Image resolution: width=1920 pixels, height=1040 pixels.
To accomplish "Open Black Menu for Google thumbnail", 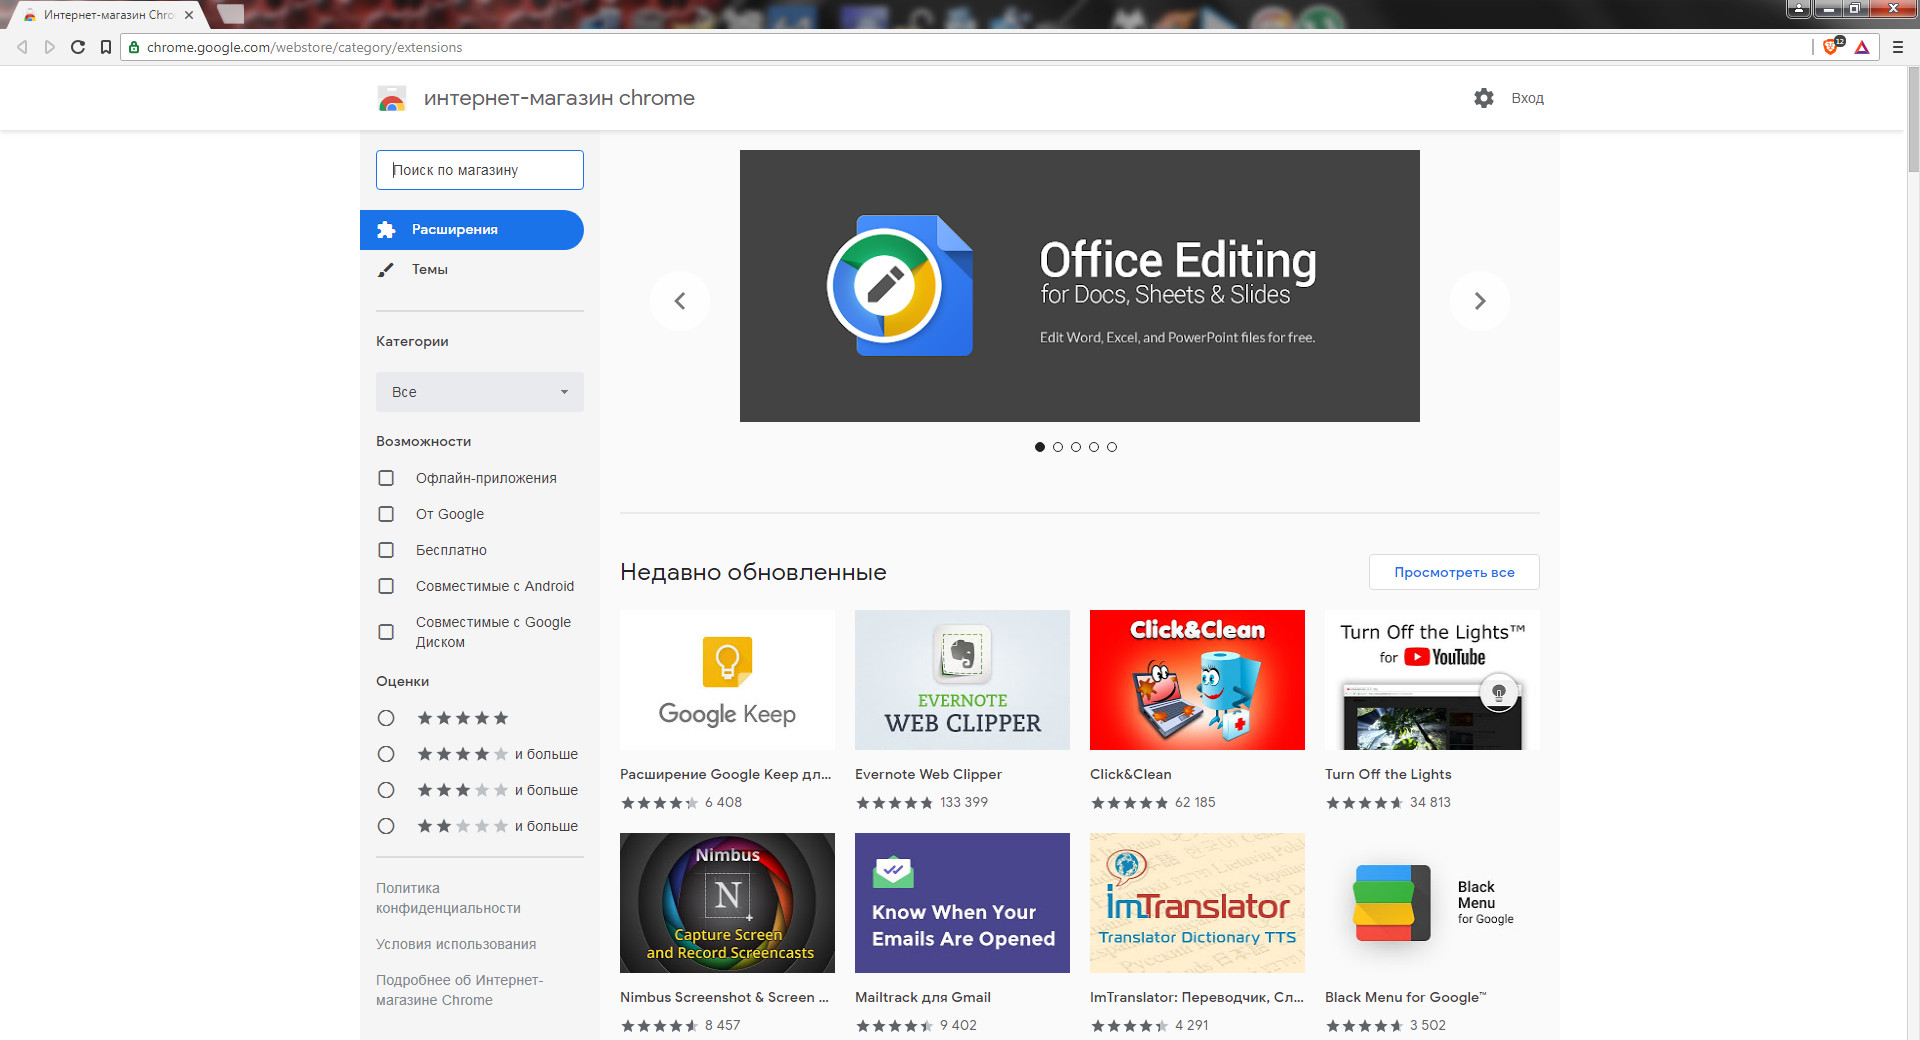I will [x=1432, y=903].
